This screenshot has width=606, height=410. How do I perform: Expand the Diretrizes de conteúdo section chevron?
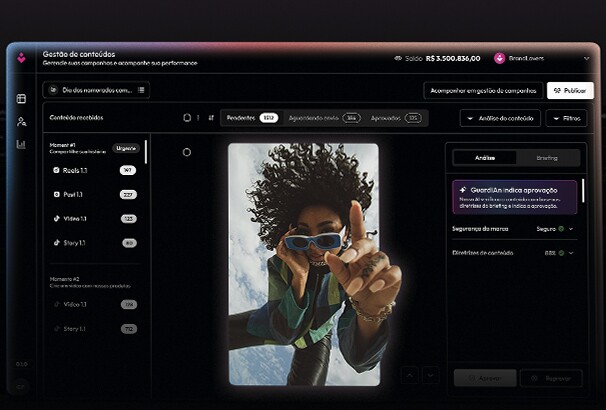(571, 253)
